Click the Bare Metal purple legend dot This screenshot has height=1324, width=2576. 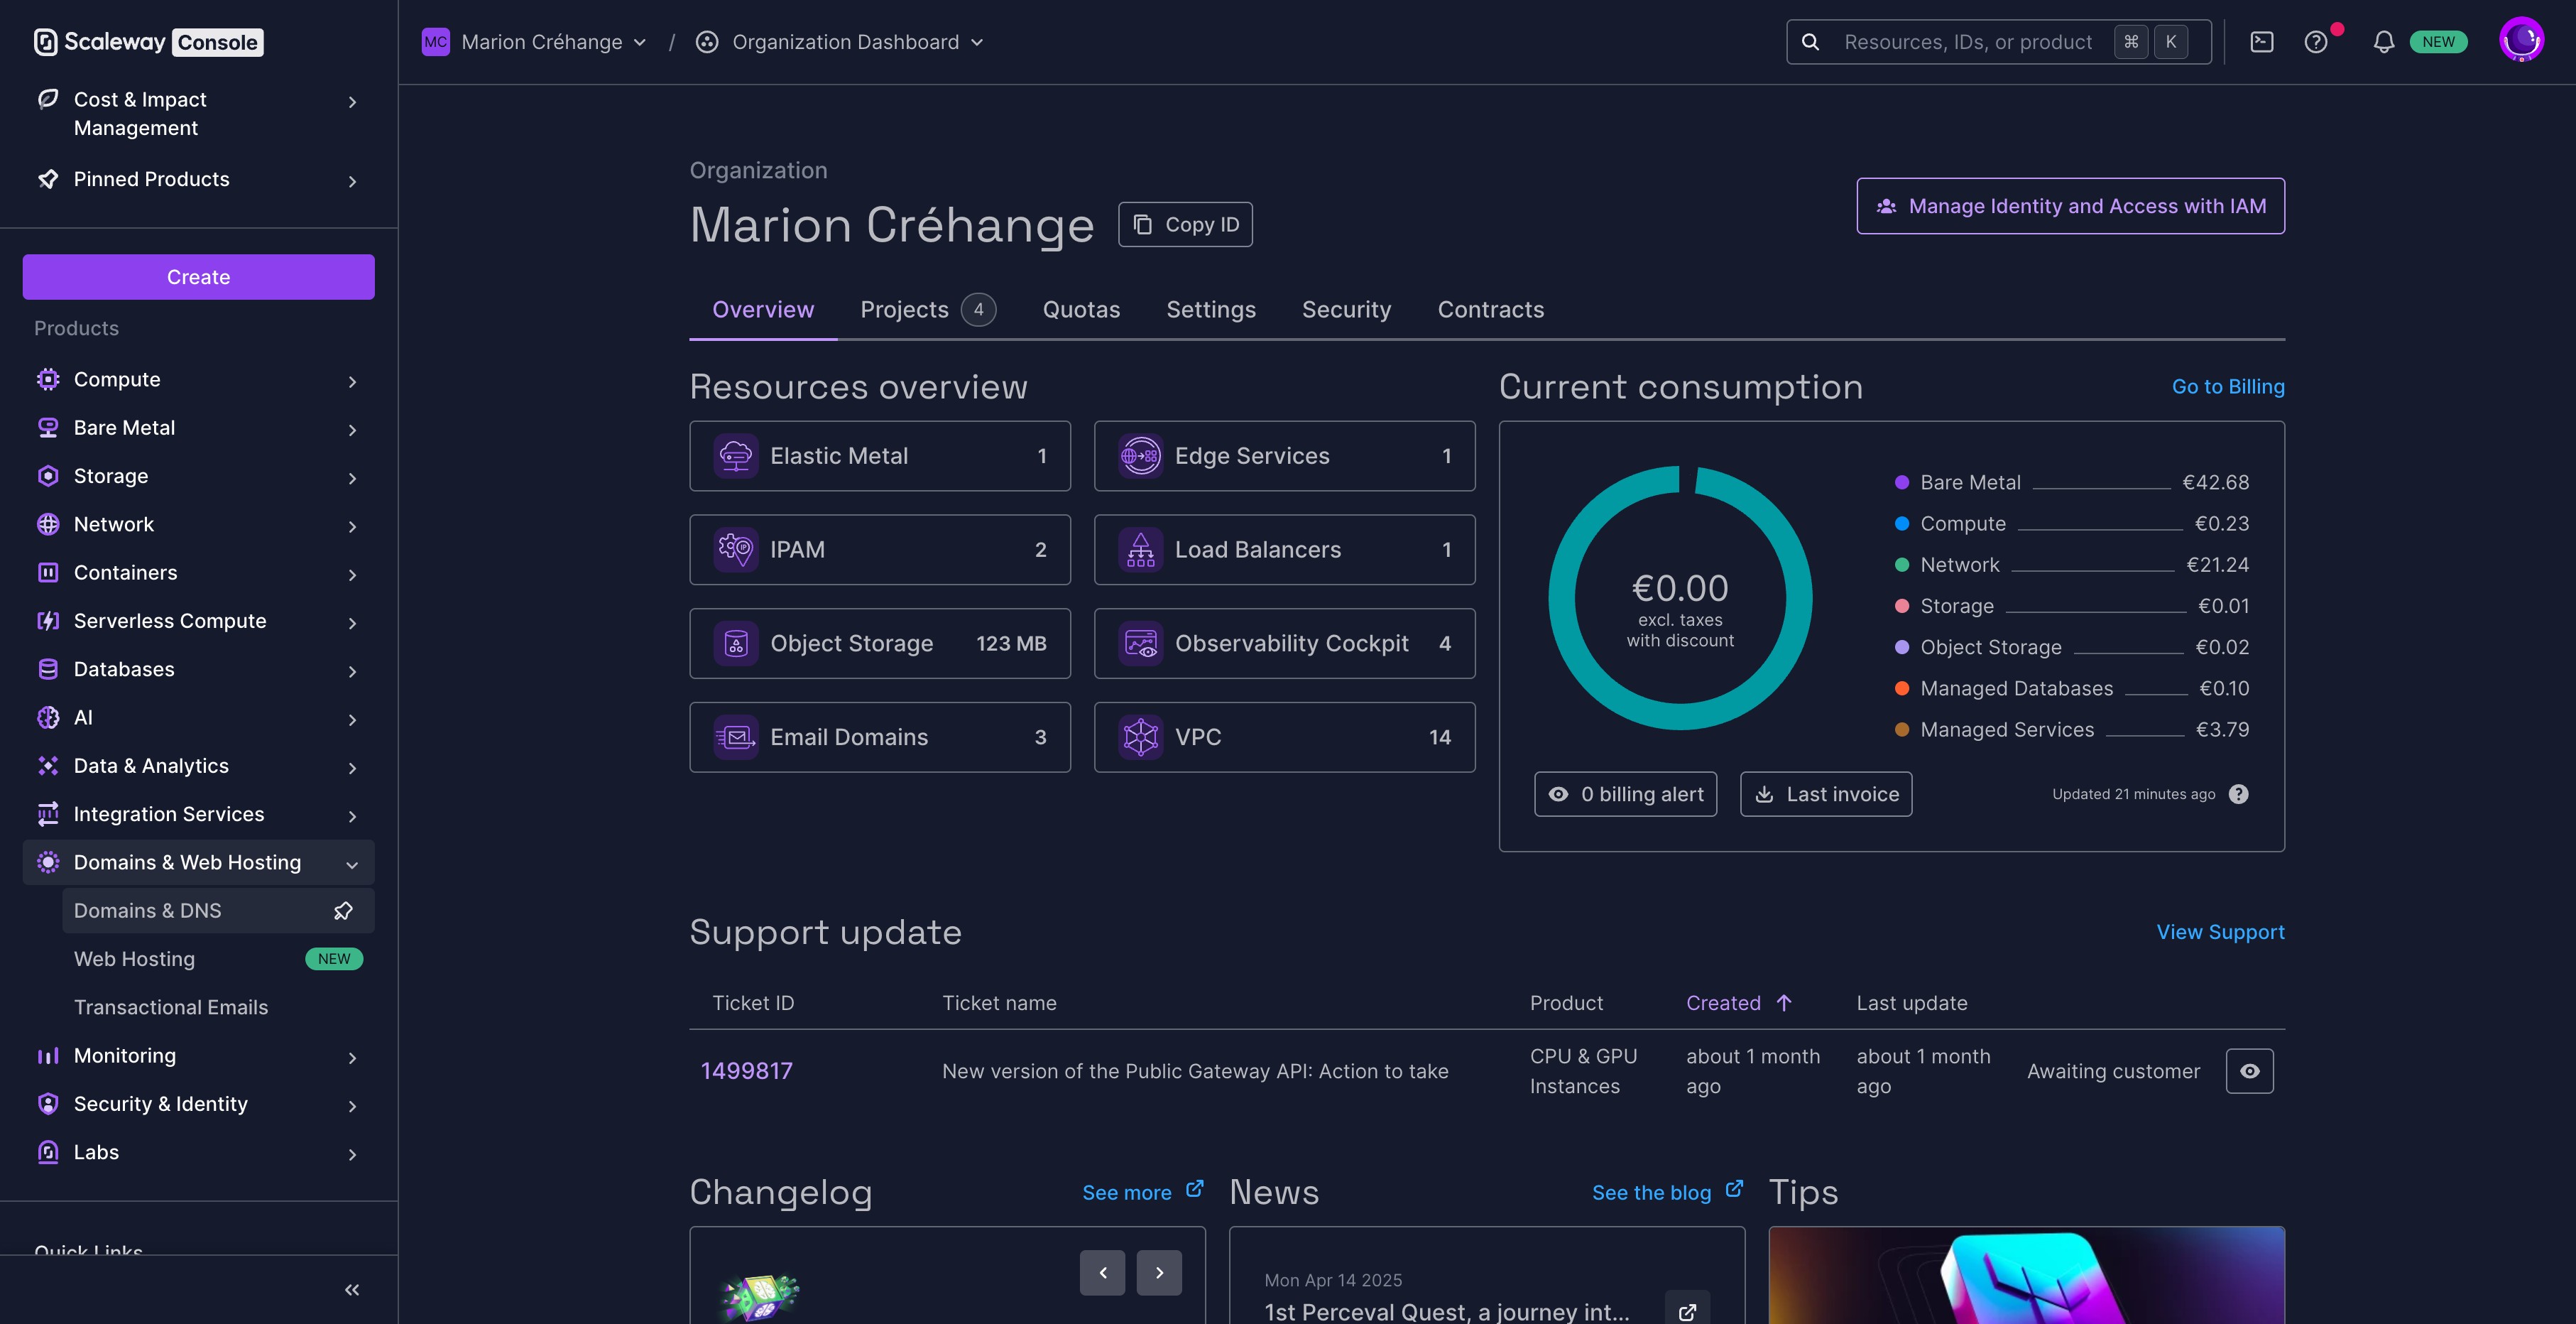click(x=1902, y=482)
